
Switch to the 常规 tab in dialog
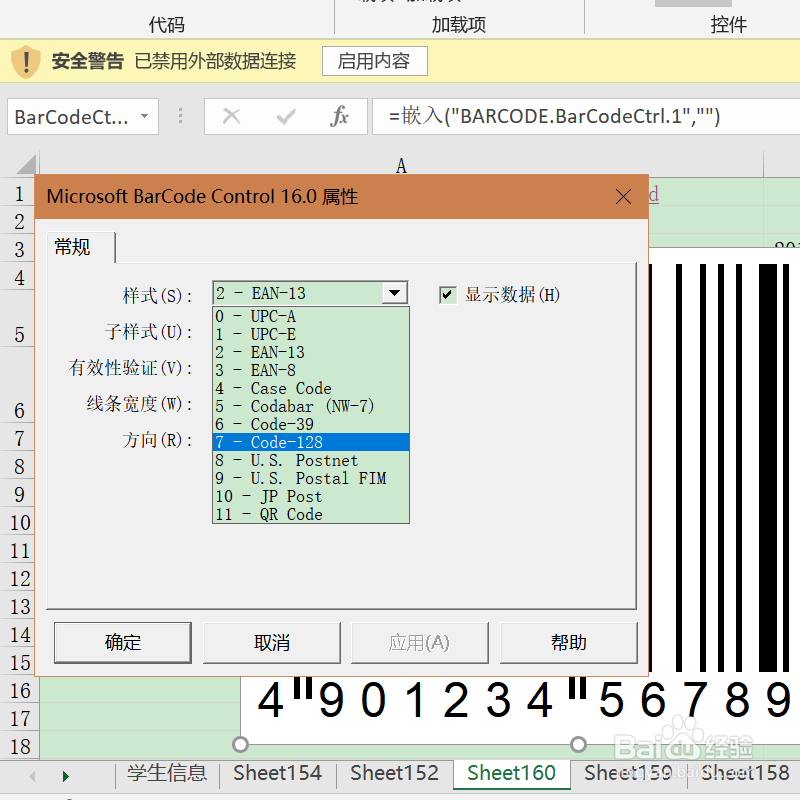click(x=80, y=247)
